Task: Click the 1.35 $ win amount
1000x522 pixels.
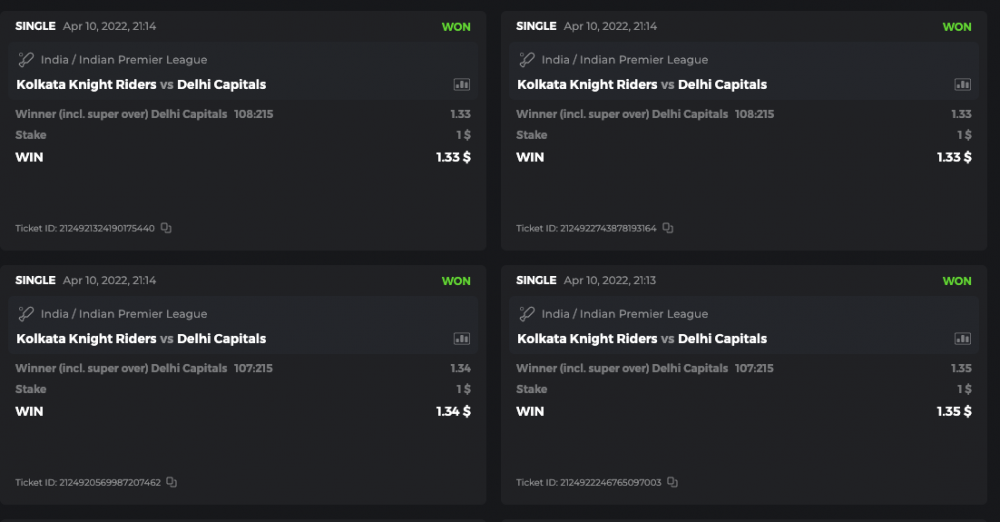Action: [x=953, y=411]
